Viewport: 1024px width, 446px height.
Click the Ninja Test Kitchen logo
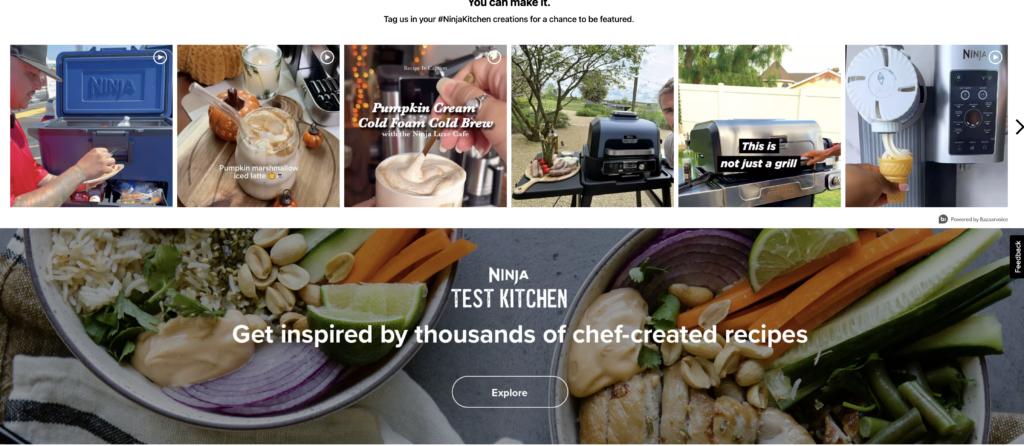tap(509, 287)
